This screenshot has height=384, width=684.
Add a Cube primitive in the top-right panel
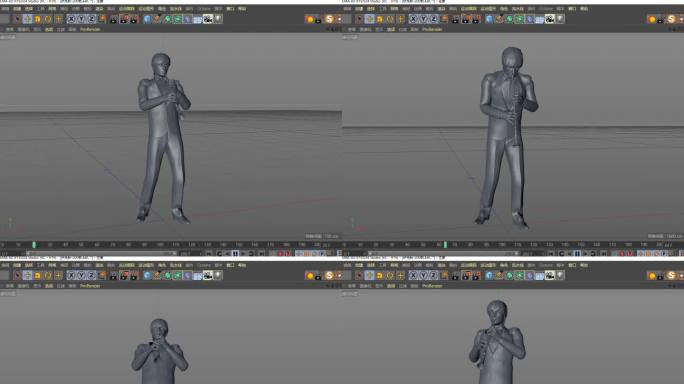[x=489, y=19]
